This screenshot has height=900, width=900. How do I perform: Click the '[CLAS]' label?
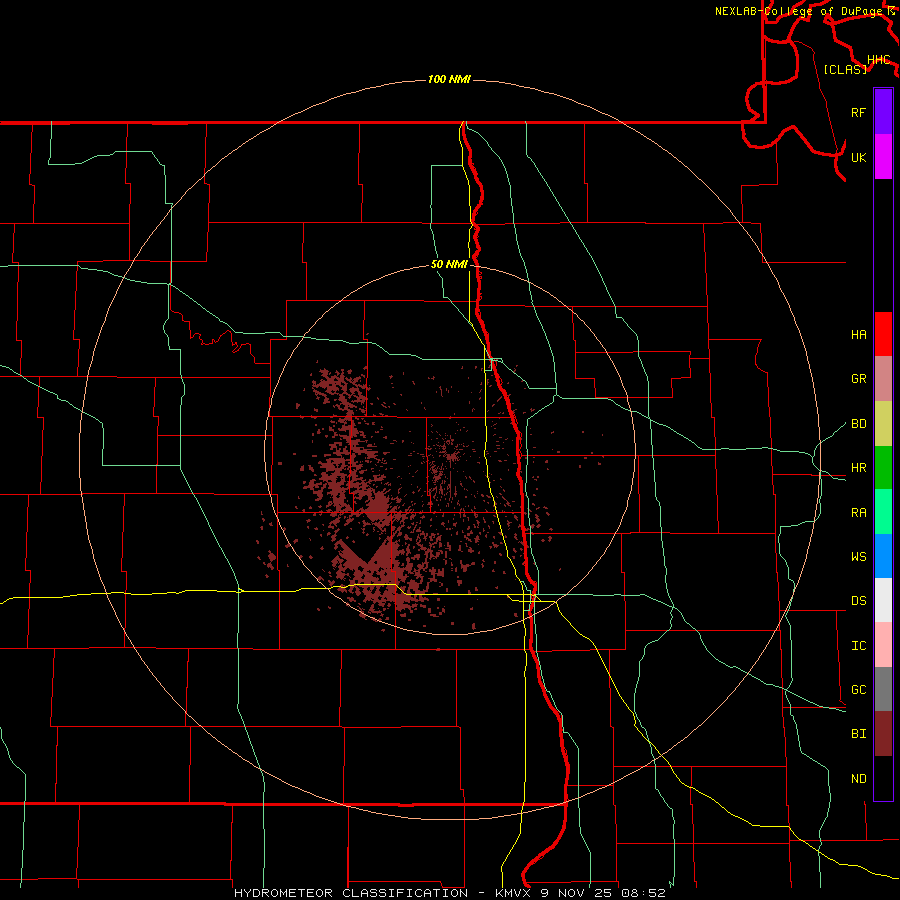[845, 69]
